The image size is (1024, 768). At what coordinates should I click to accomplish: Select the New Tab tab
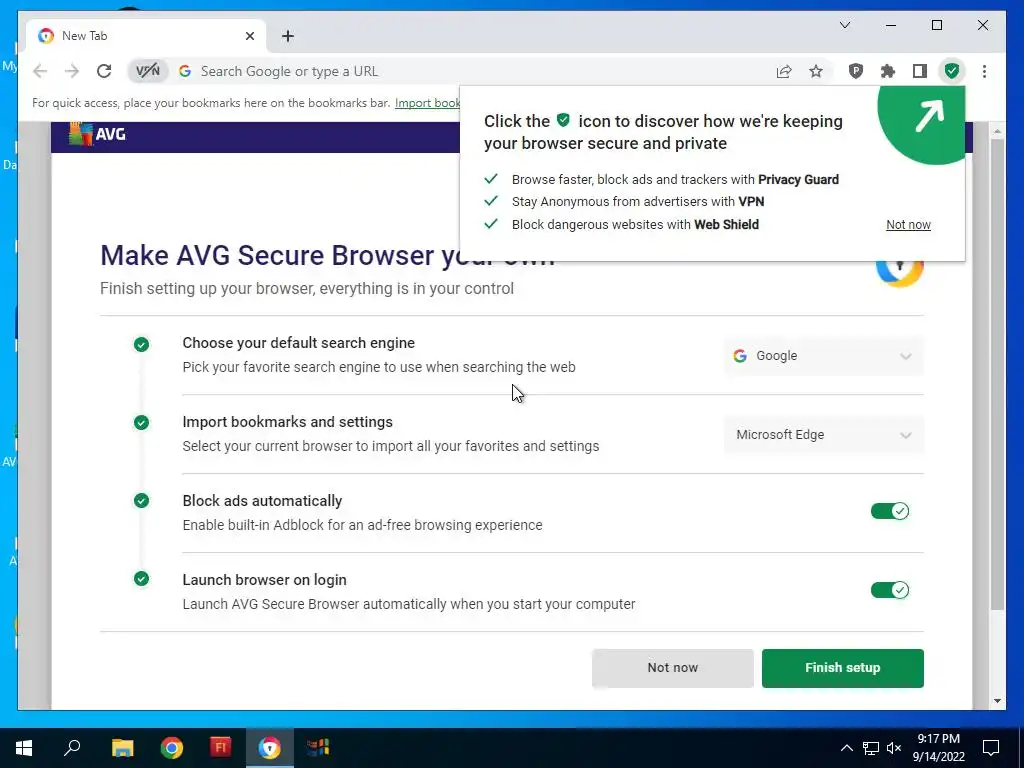146,36
